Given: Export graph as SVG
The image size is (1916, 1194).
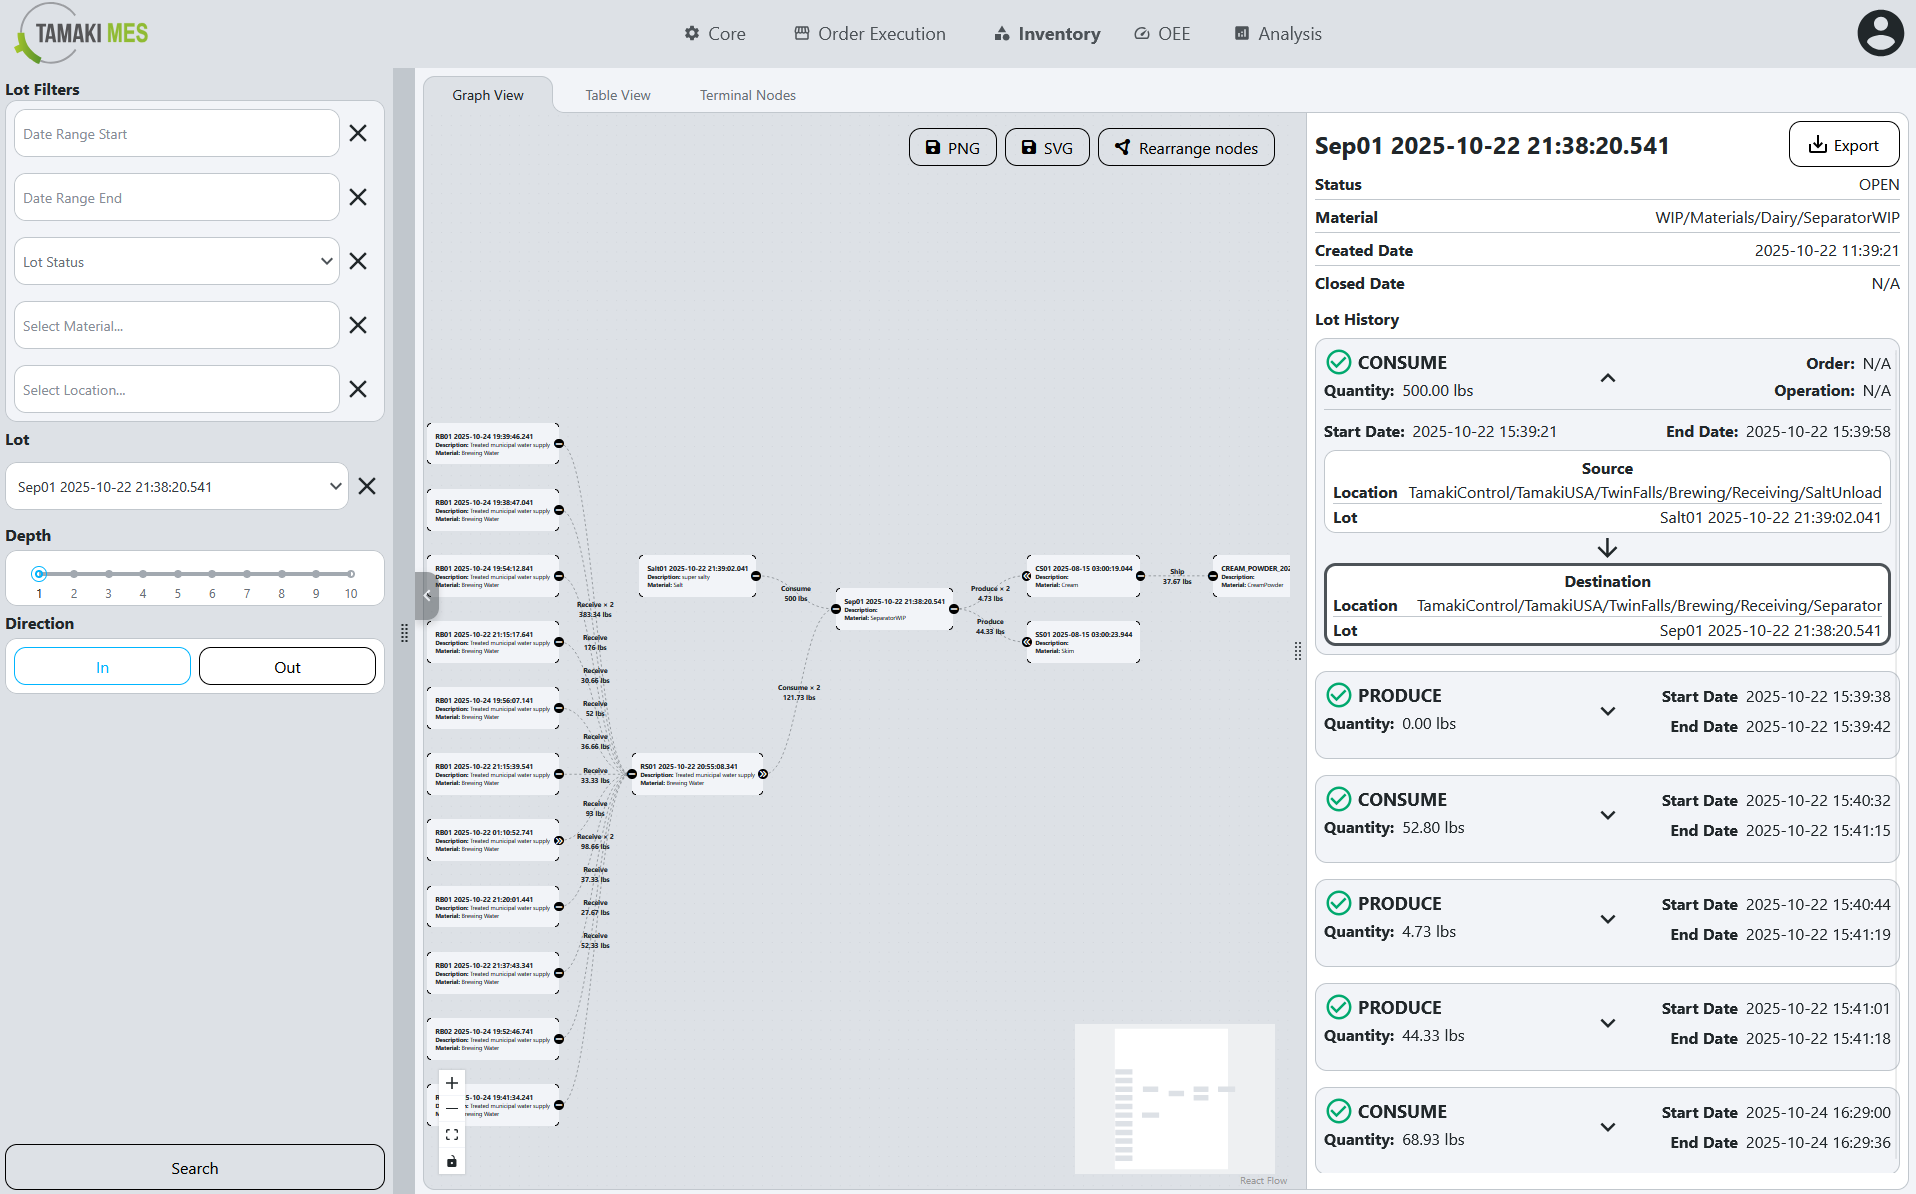Looking at the screenshot, I should coord(1047,147).
